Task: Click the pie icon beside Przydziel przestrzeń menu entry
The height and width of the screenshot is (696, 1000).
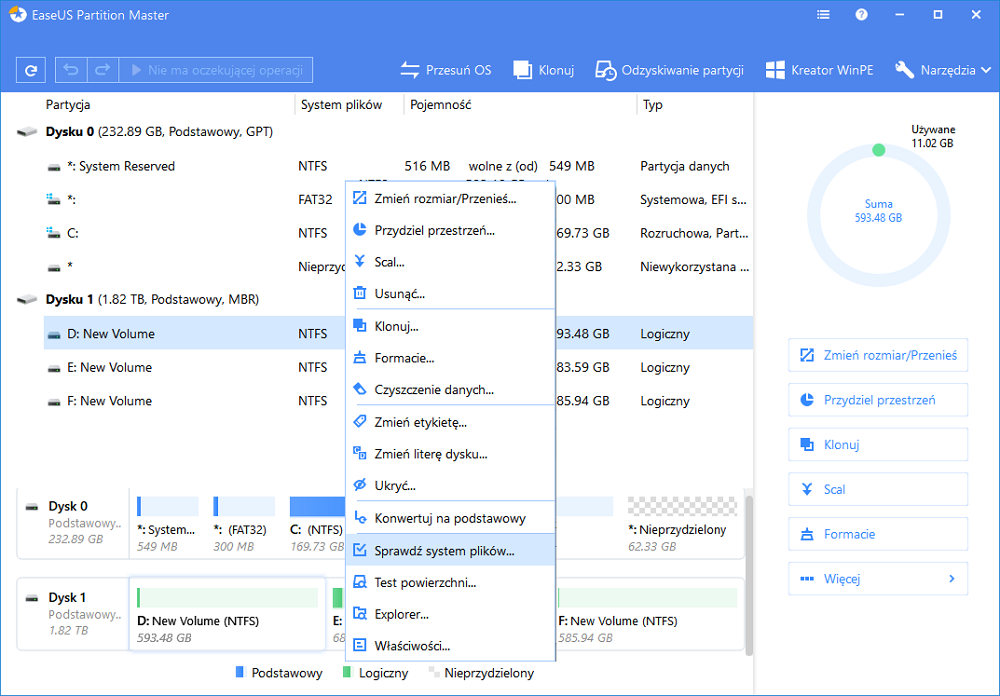Action: (360, 230)
